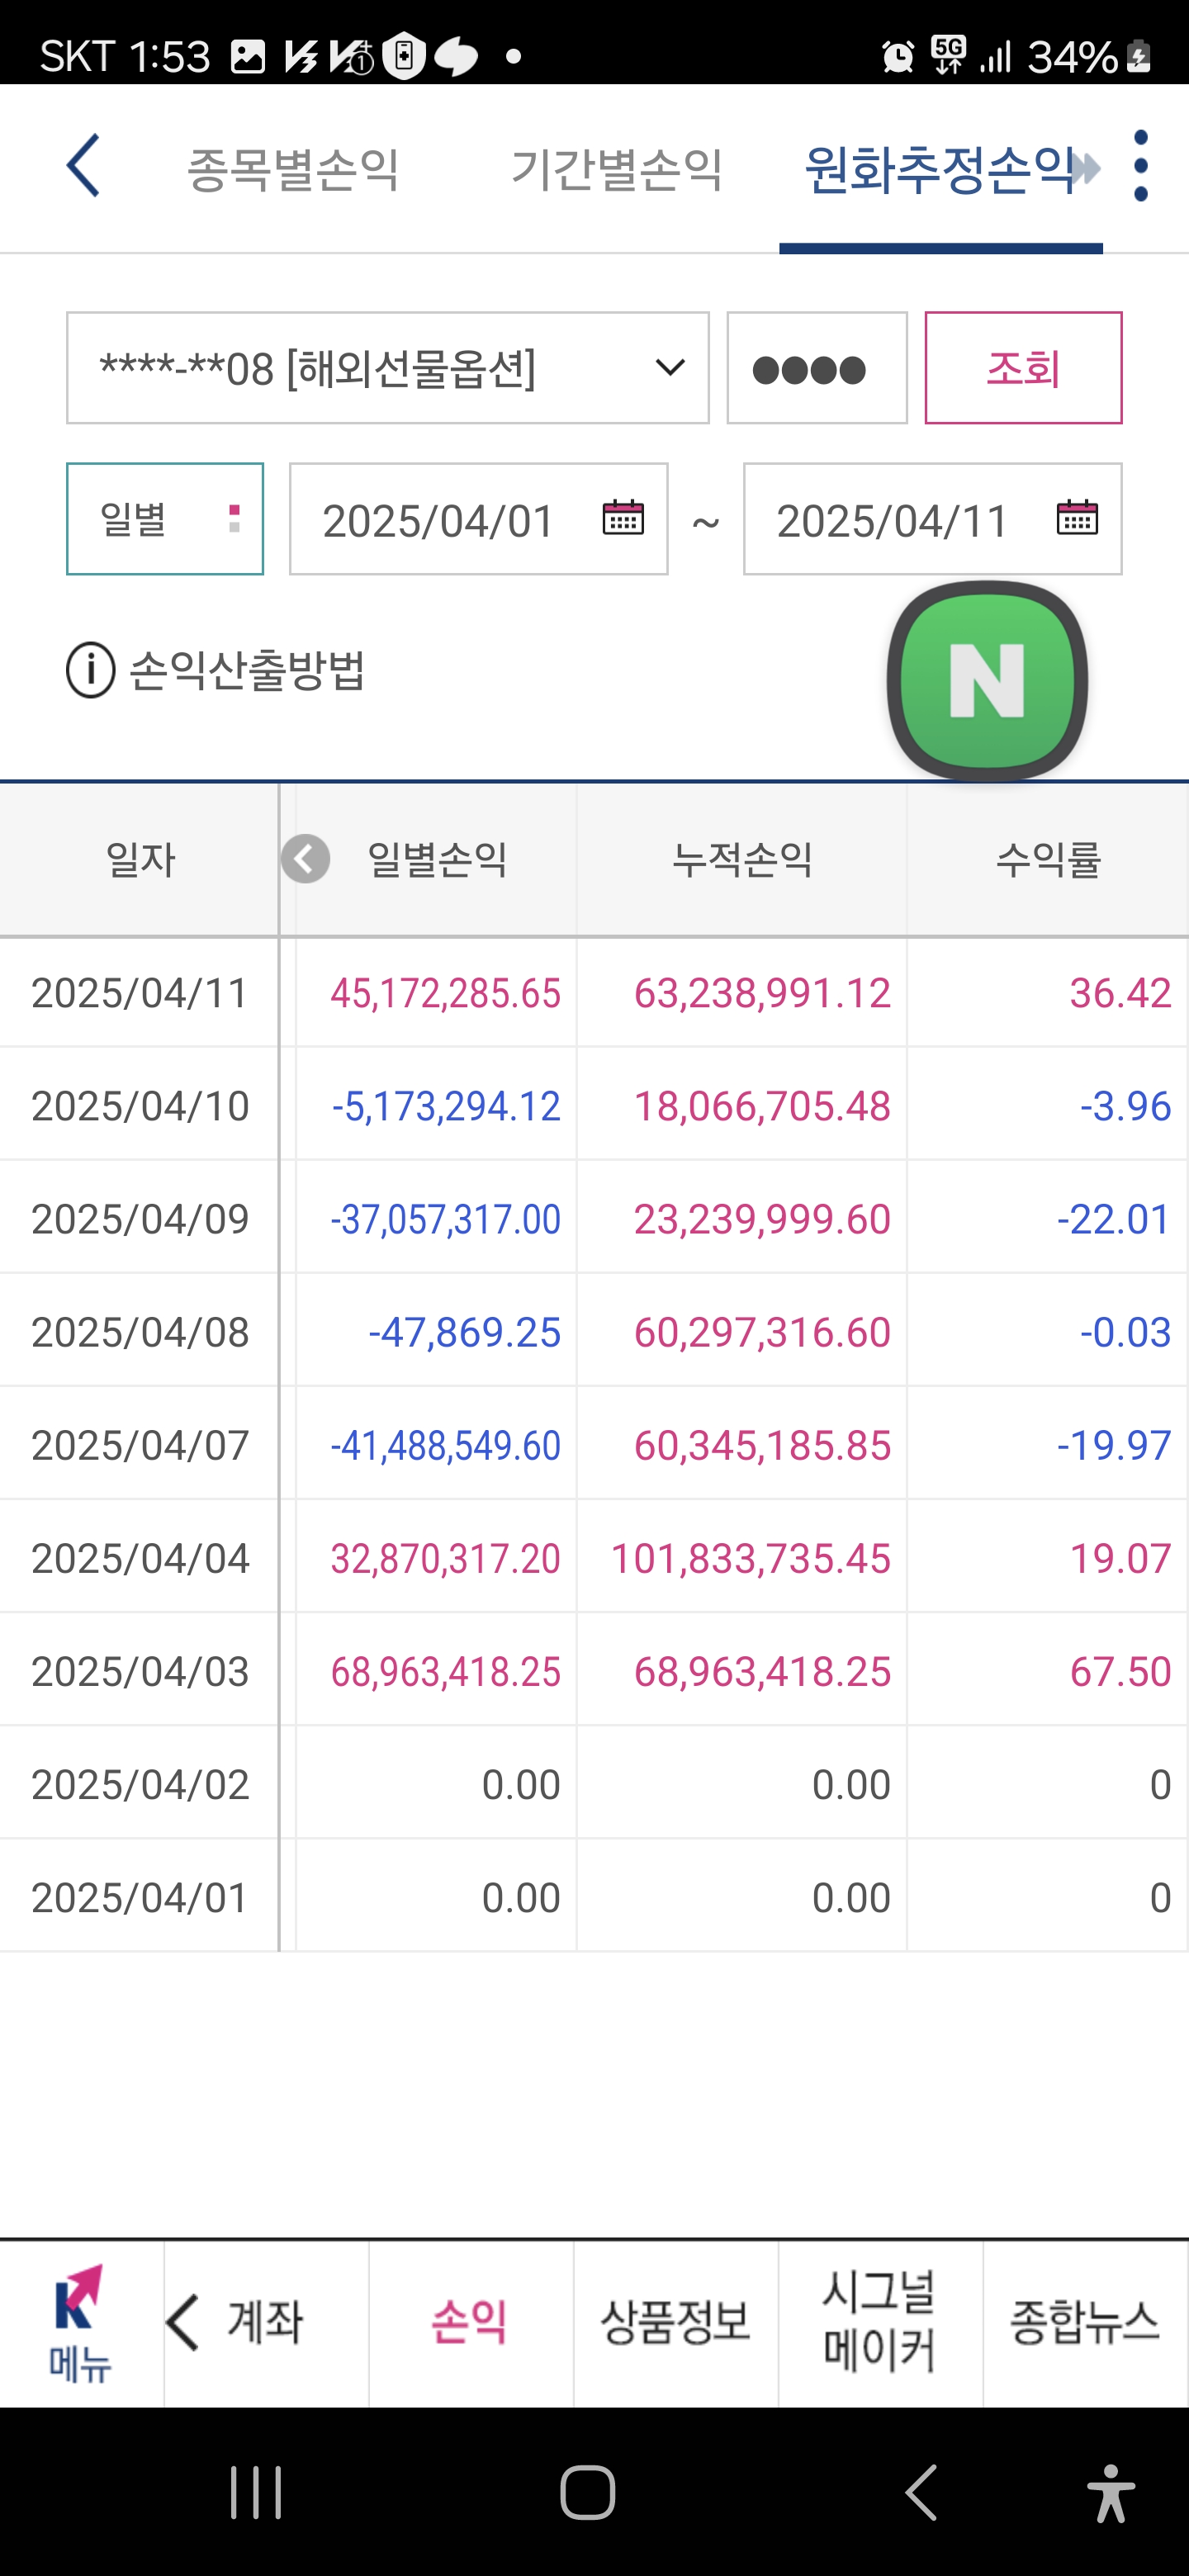Tap Android recent apps button
Viewport: 1189px width, 2576px height.
(x=256, y=2492)
